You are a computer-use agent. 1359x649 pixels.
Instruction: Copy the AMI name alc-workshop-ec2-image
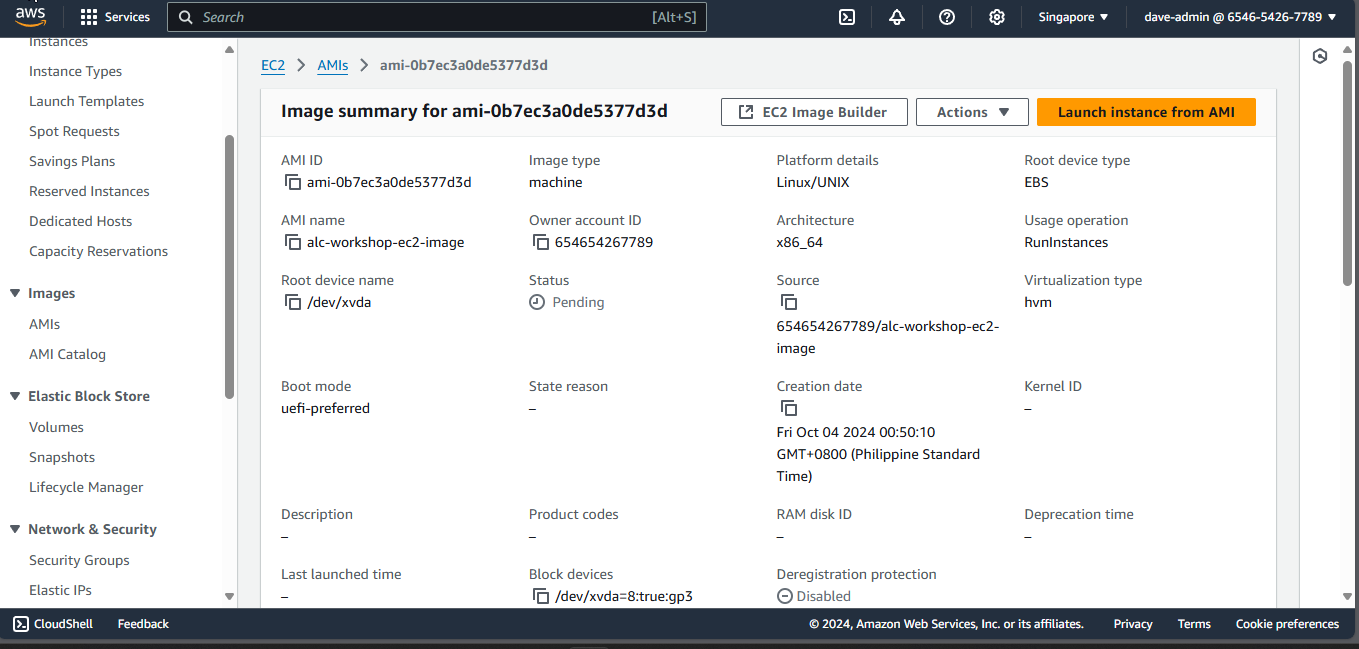[293, 242]
